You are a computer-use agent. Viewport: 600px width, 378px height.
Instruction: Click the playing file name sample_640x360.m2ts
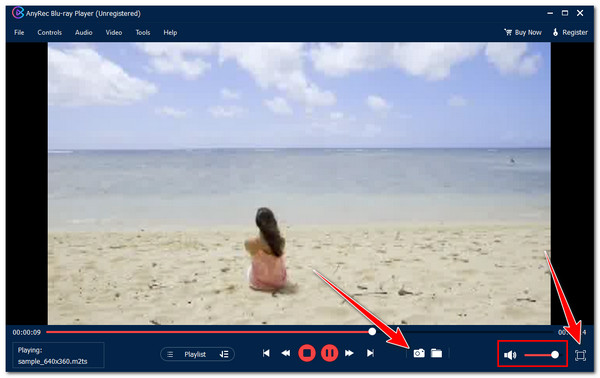pyautogui.click(x=52, y=361)
